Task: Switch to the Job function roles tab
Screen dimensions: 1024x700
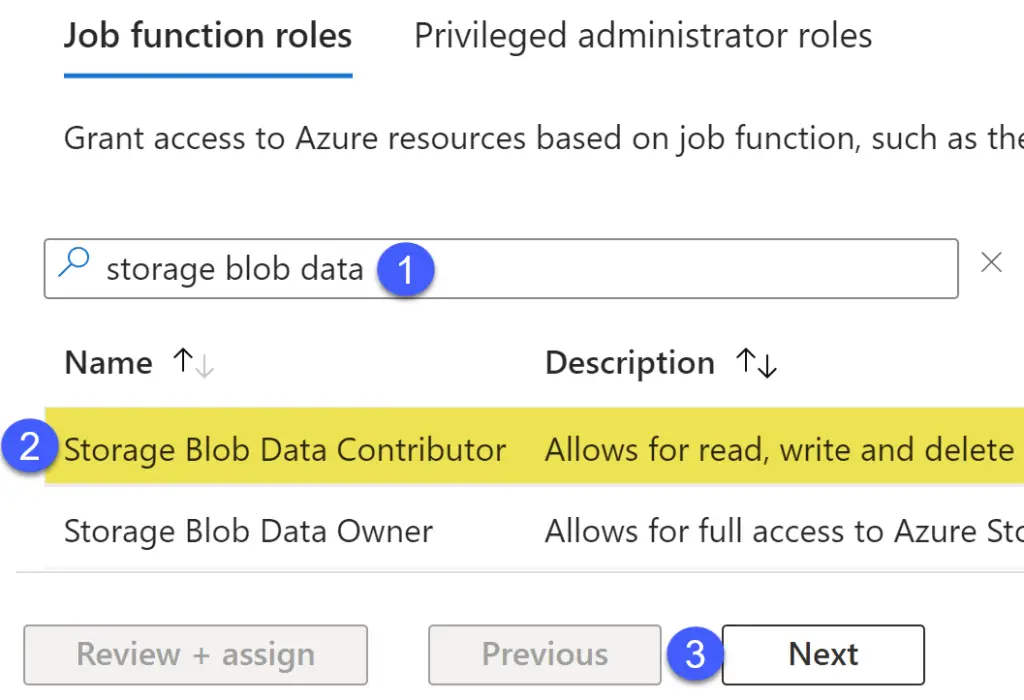Action: (207, 36)
